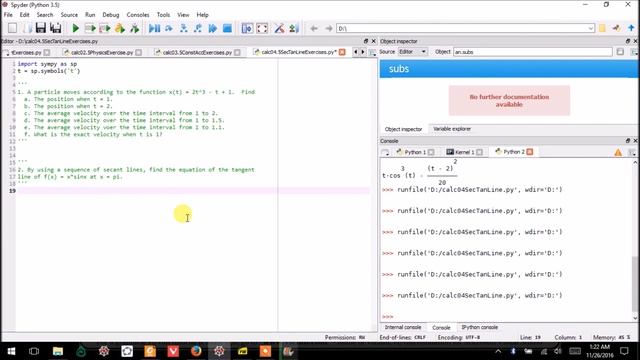Go to parent directory up arrow icon
640x360 pixels.
631,28
